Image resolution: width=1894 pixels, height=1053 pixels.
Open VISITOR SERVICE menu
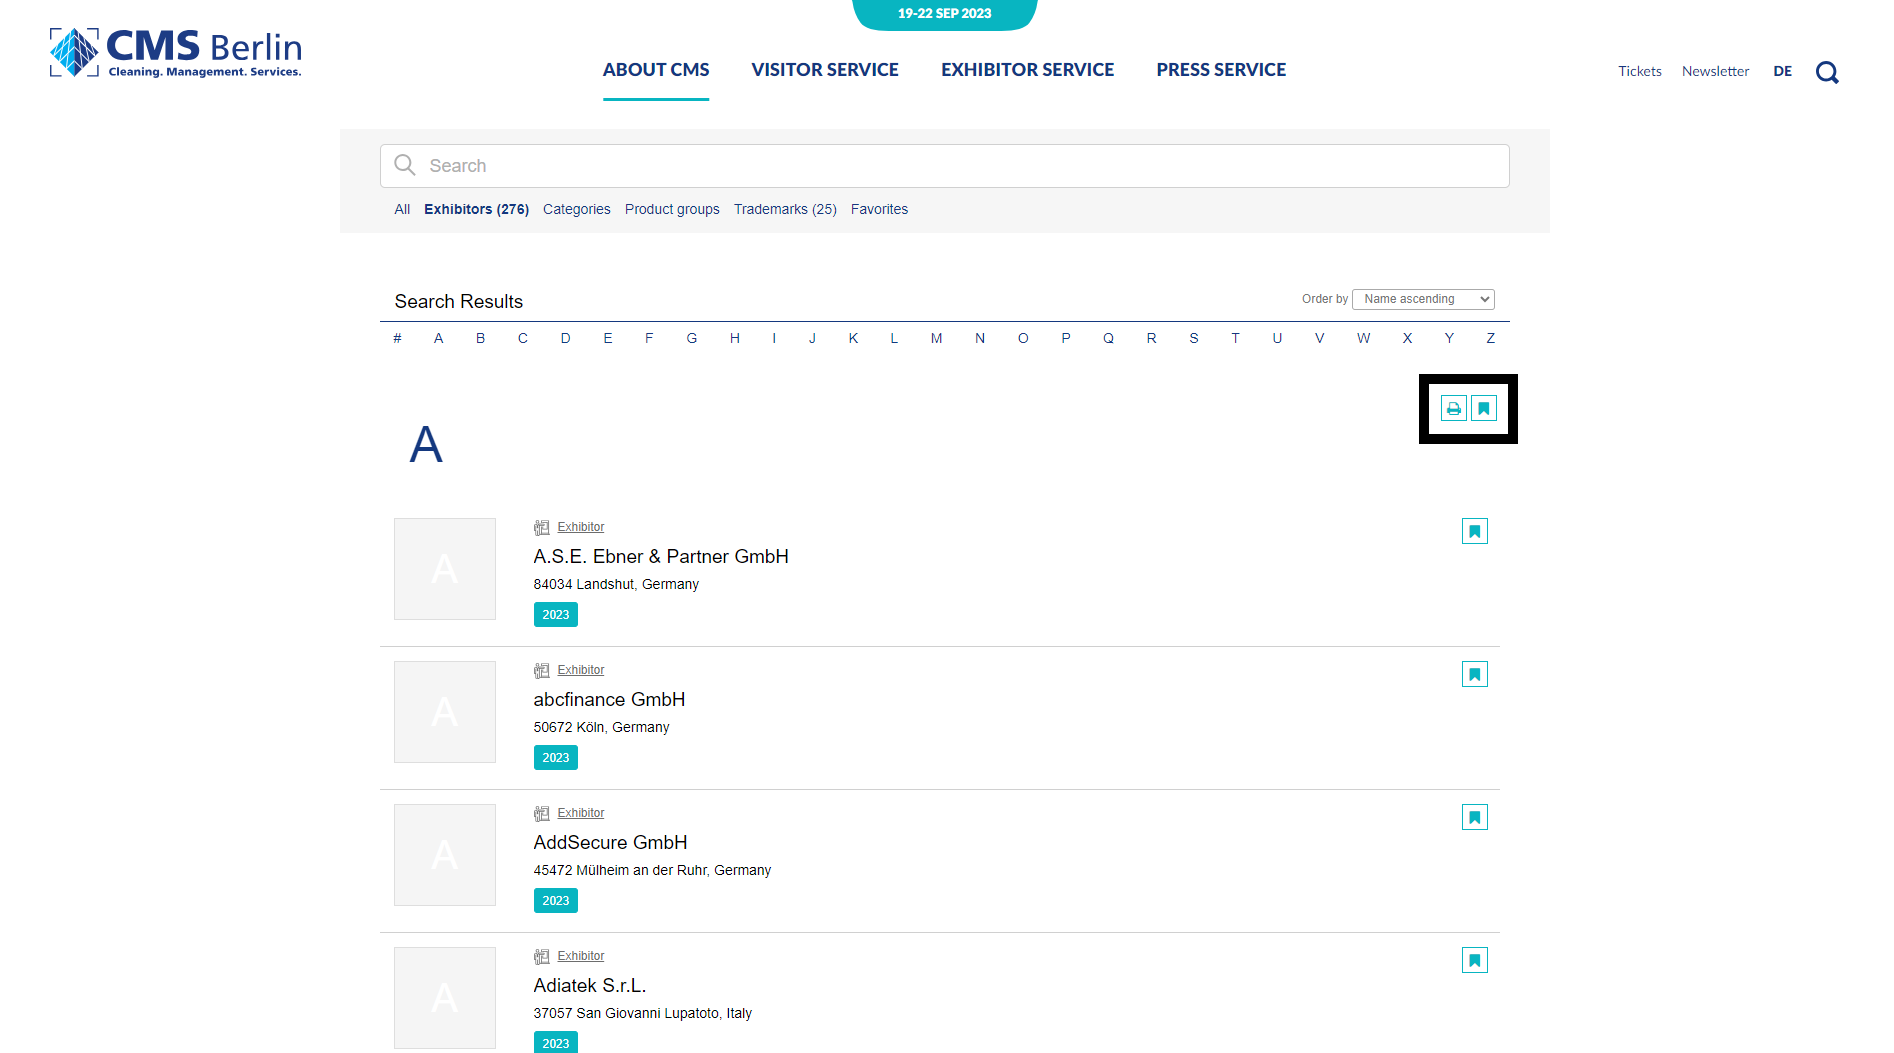click(x=825, y=70)
